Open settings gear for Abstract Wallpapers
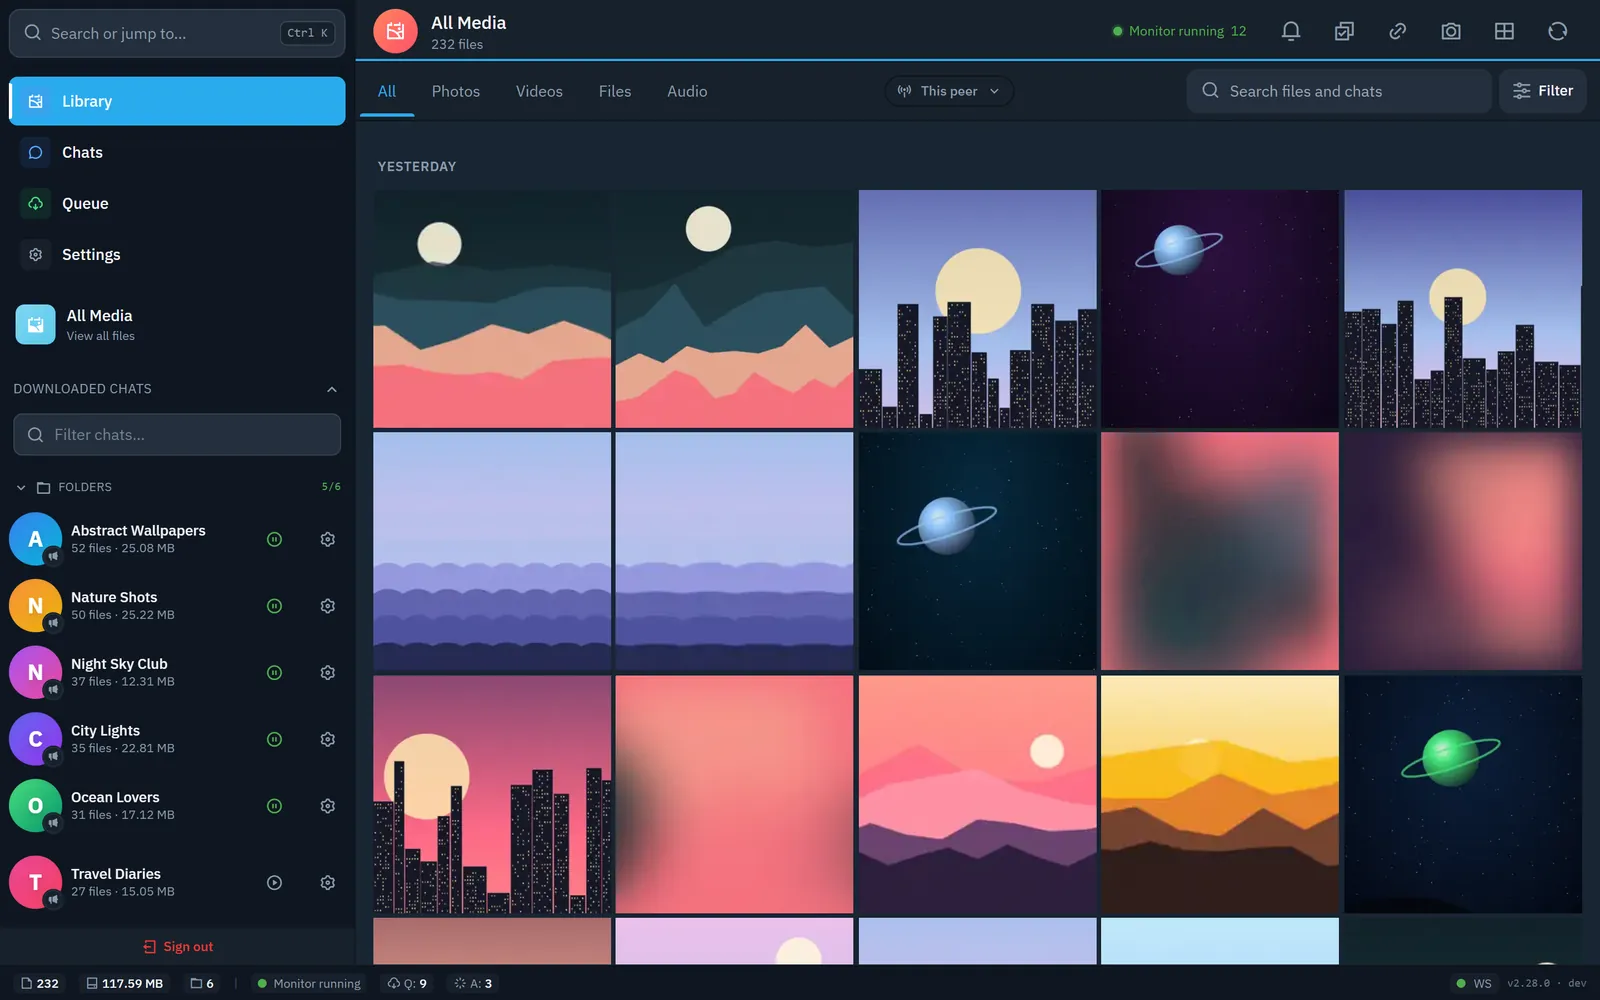Image resolution: width=1600 pixels, height=1000 pixels. (327, 539)
